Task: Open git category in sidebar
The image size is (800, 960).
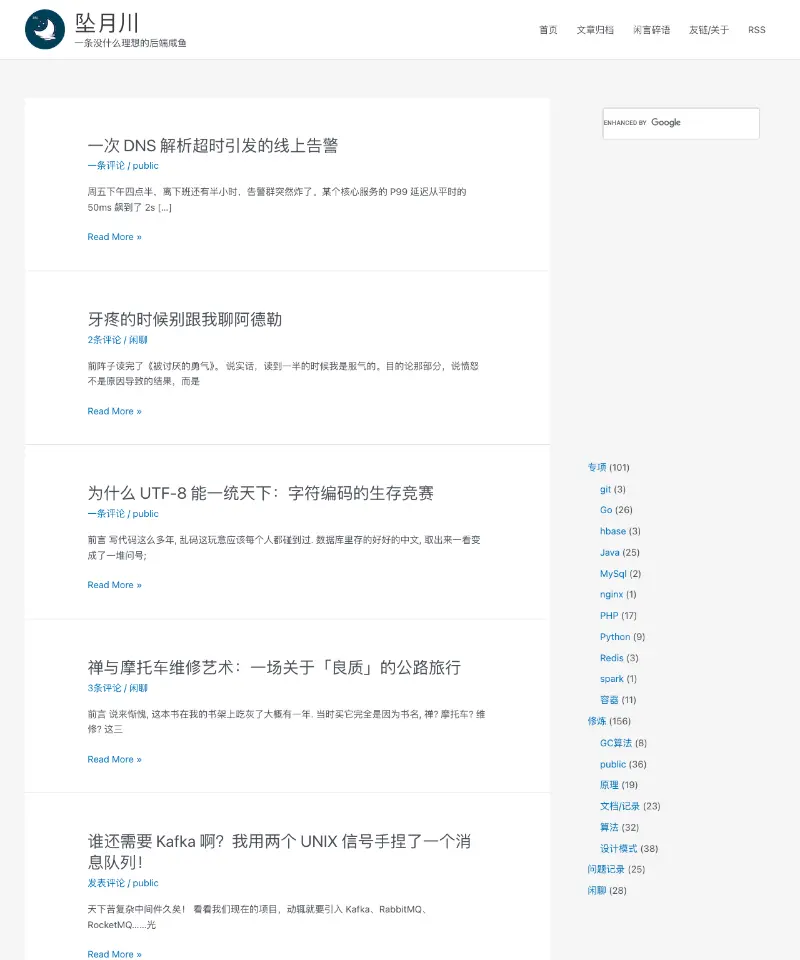Action: pos(605,489)
